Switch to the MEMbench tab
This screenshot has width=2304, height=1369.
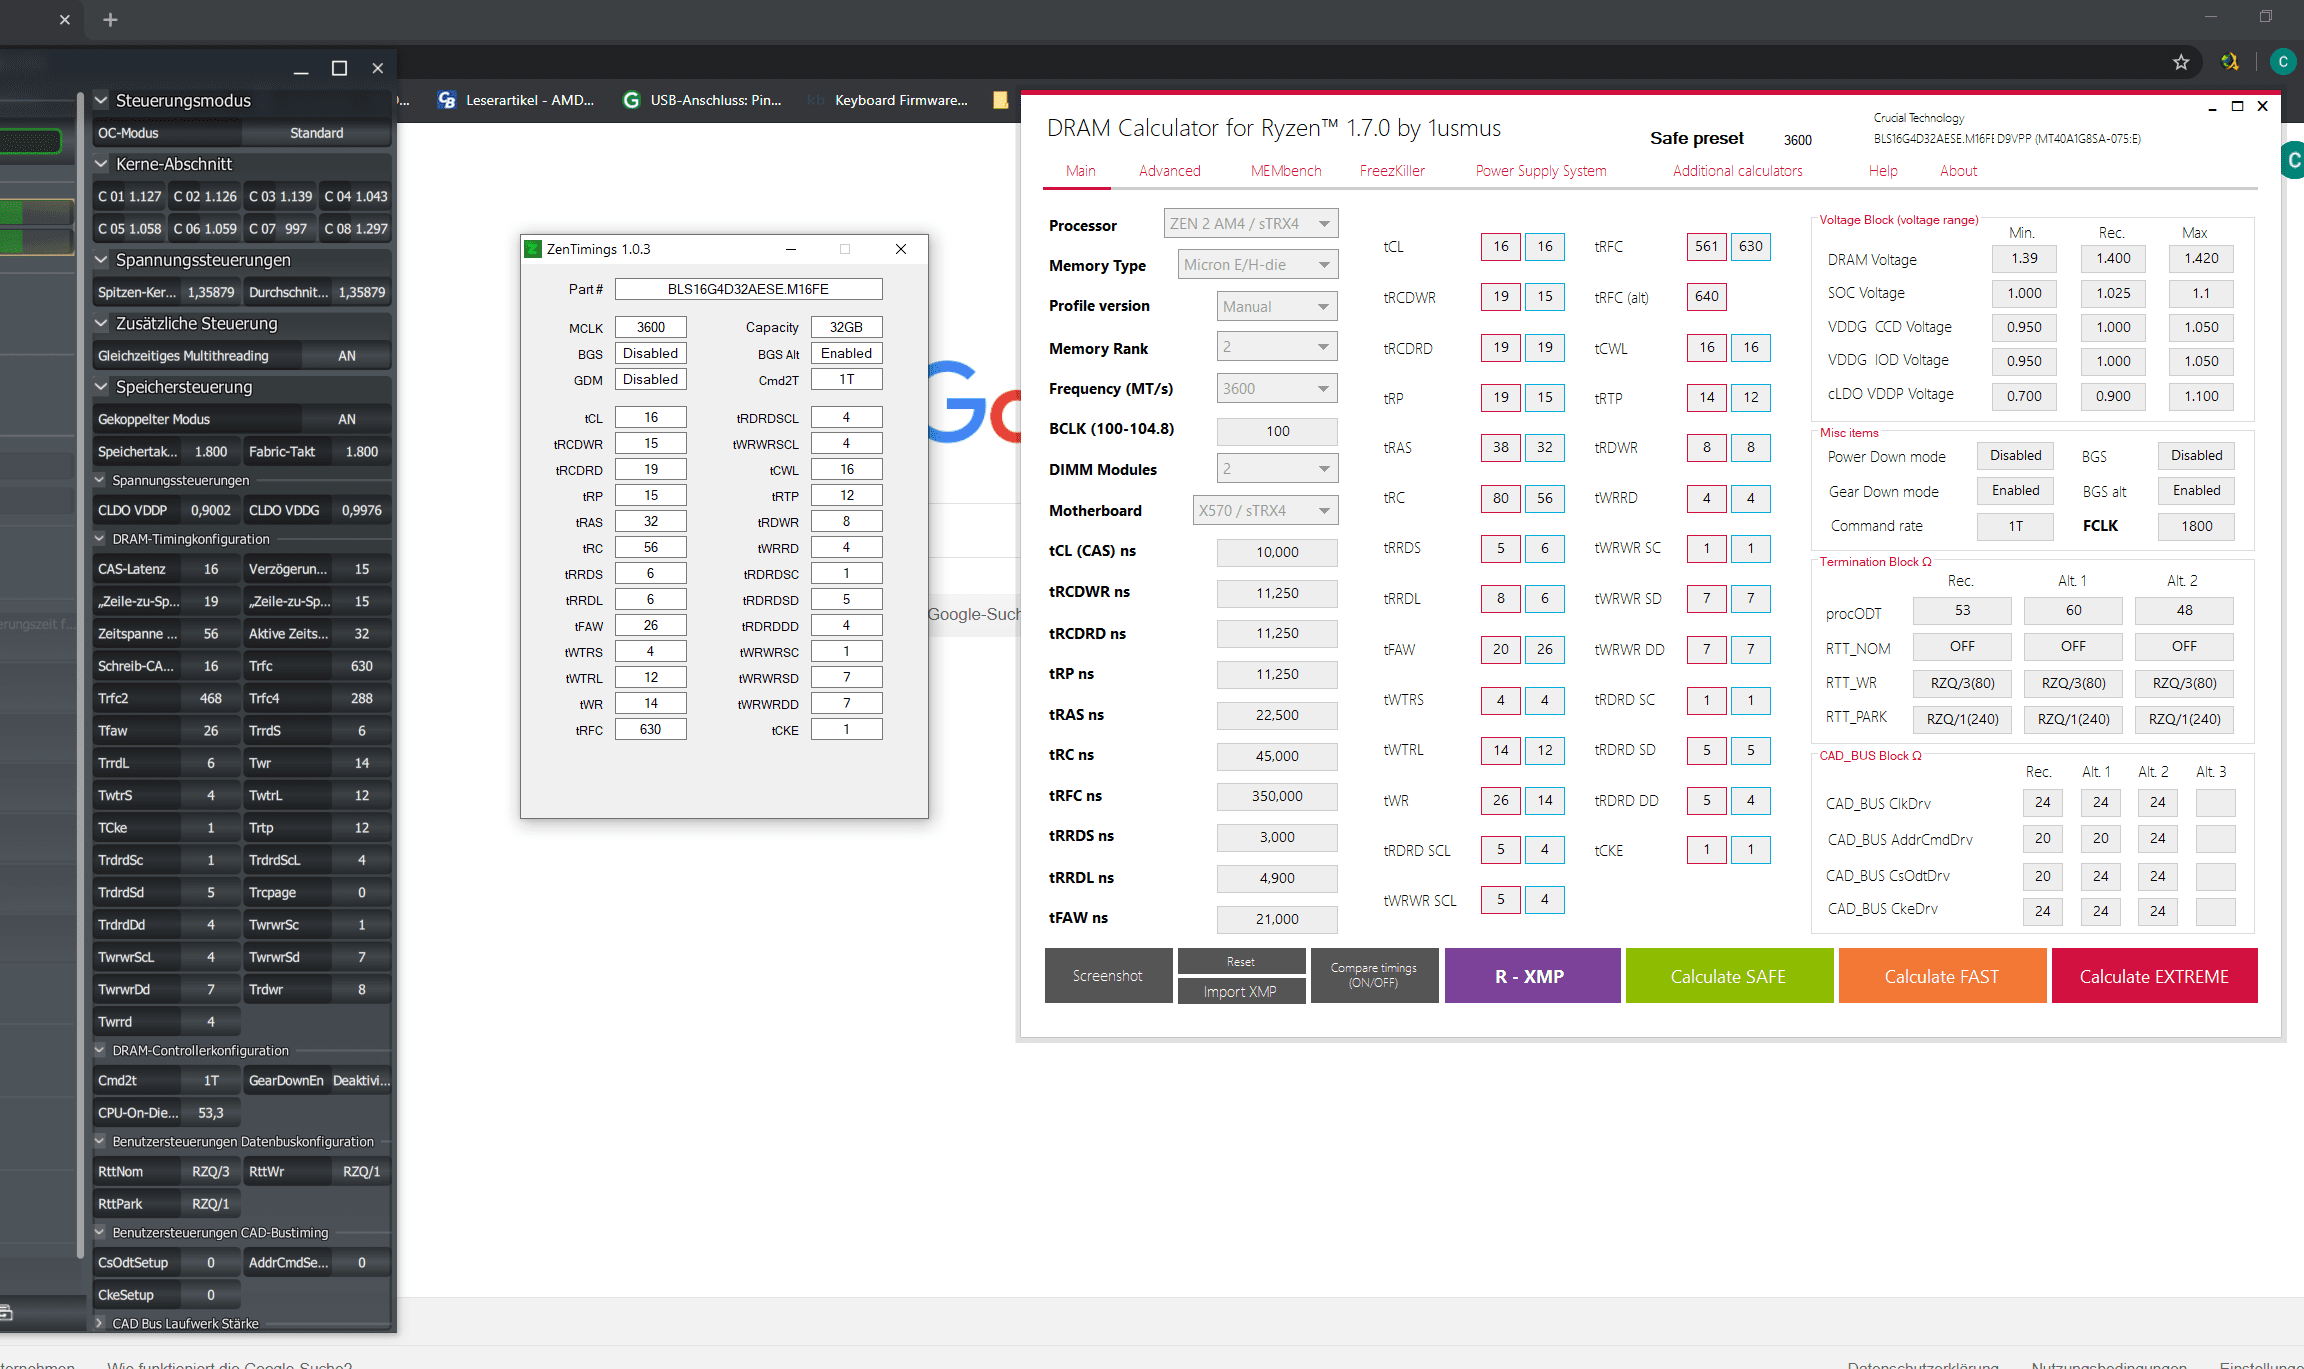[1286, 171]
